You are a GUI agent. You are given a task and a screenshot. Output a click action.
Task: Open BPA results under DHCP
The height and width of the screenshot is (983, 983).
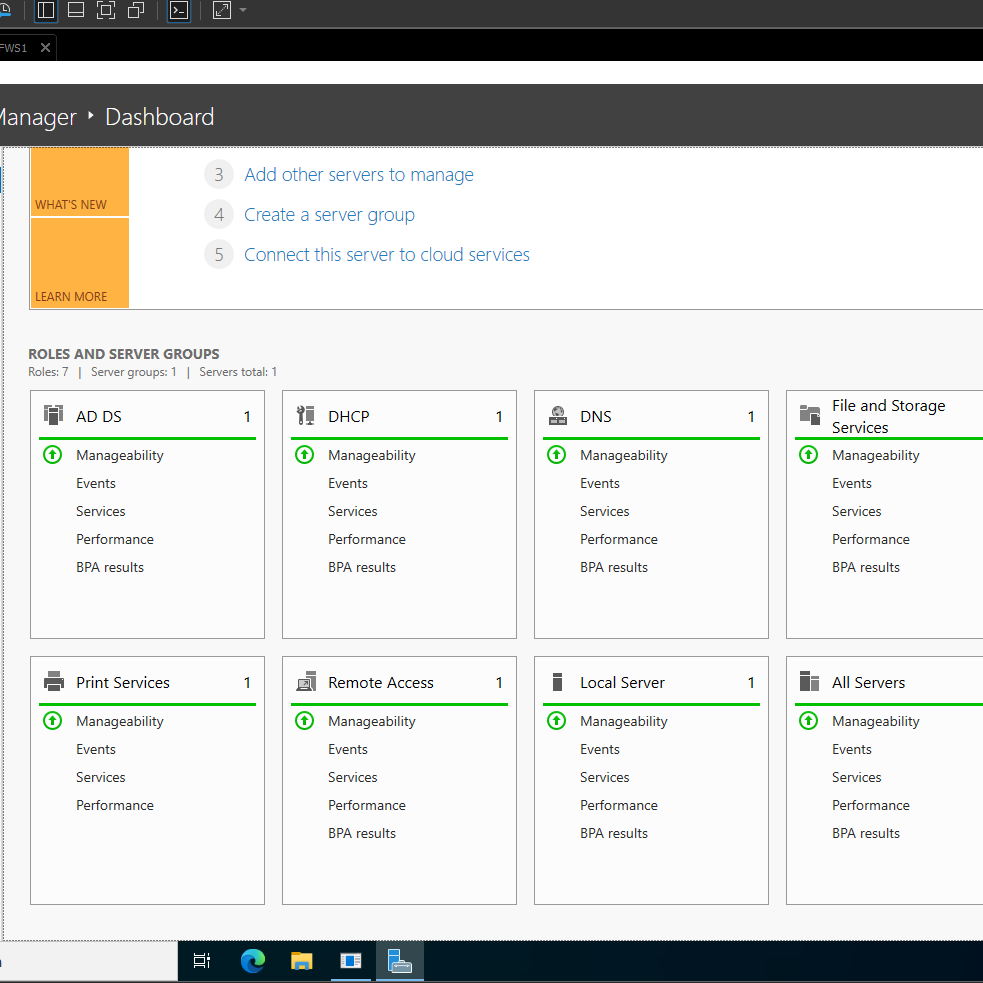click(362, 567)
